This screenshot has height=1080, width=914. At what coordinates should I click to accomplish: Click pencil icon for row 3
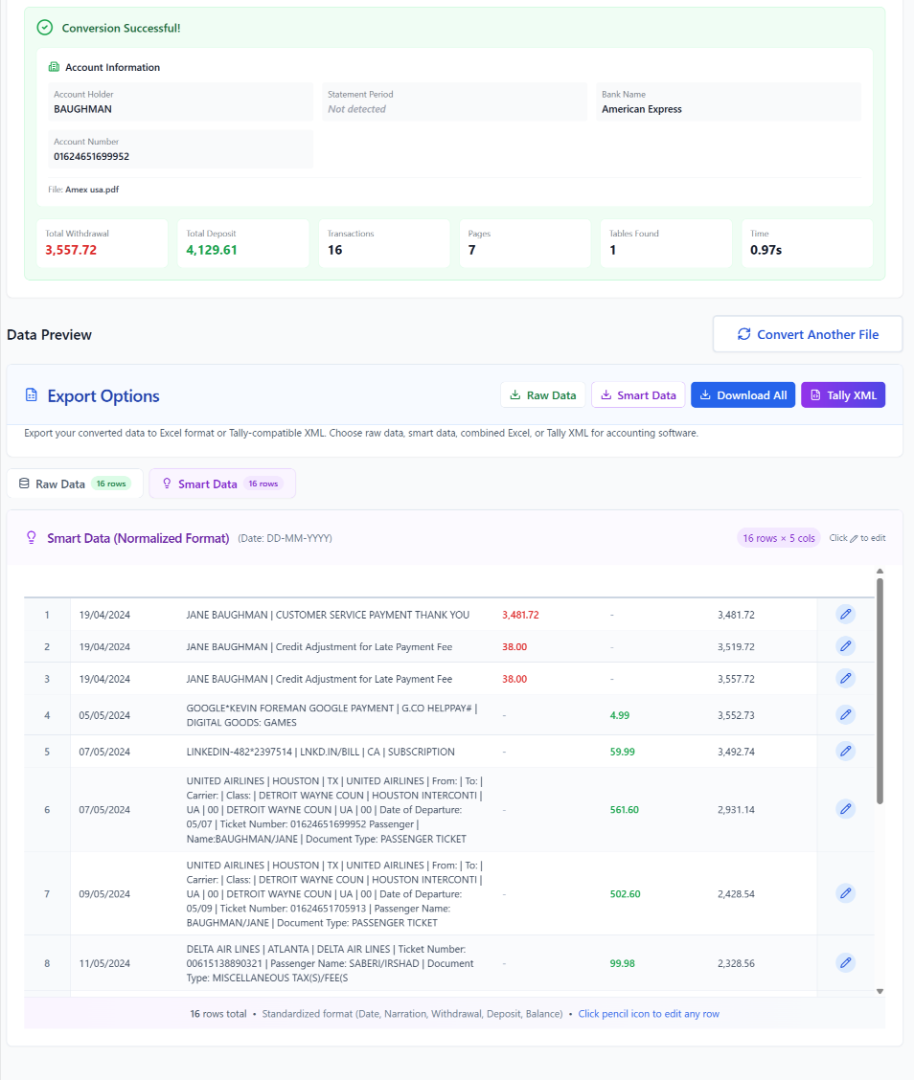coord(845,679)
